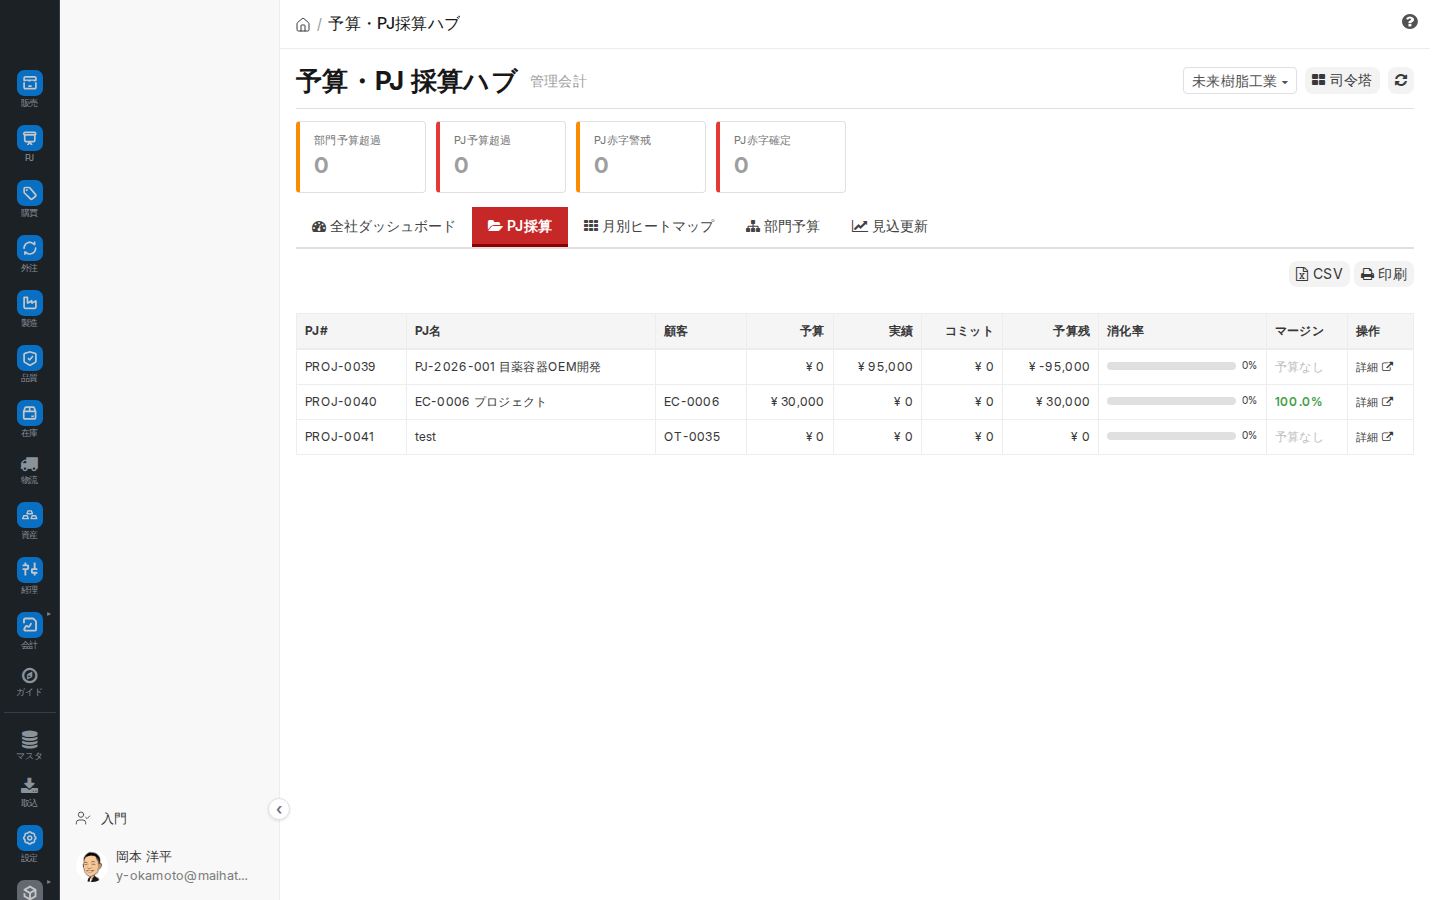This screenshot has height=900, width=1440.
Task: Open the 会計 module icon
Action: 30,625
